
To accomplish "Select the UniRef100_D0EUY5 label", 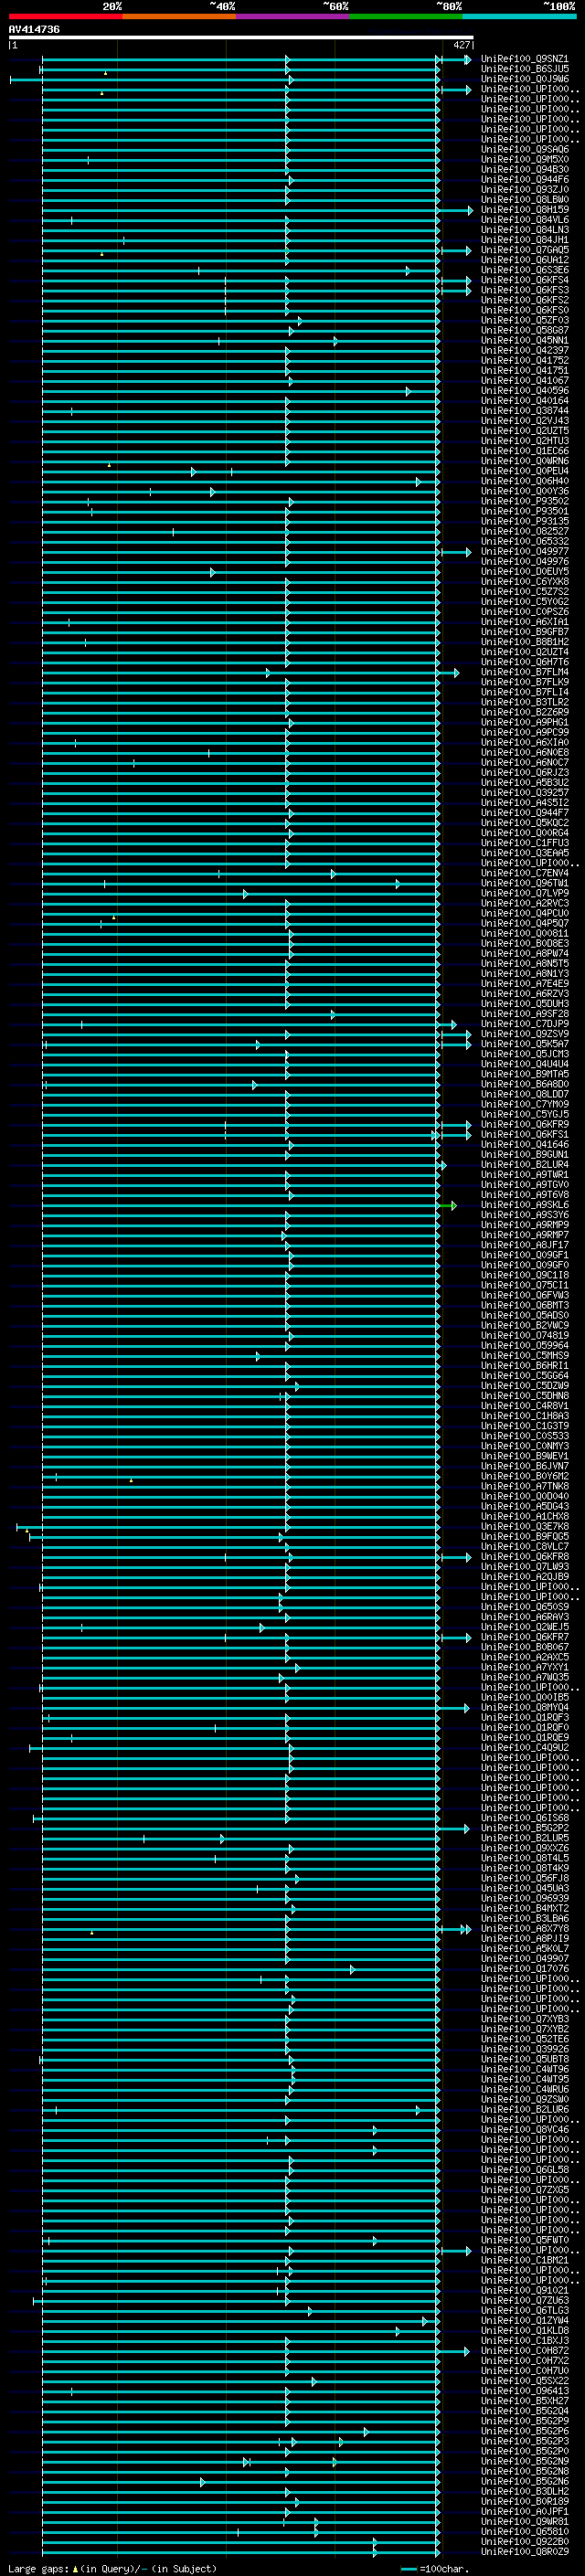I will click(x=524, y=572).
